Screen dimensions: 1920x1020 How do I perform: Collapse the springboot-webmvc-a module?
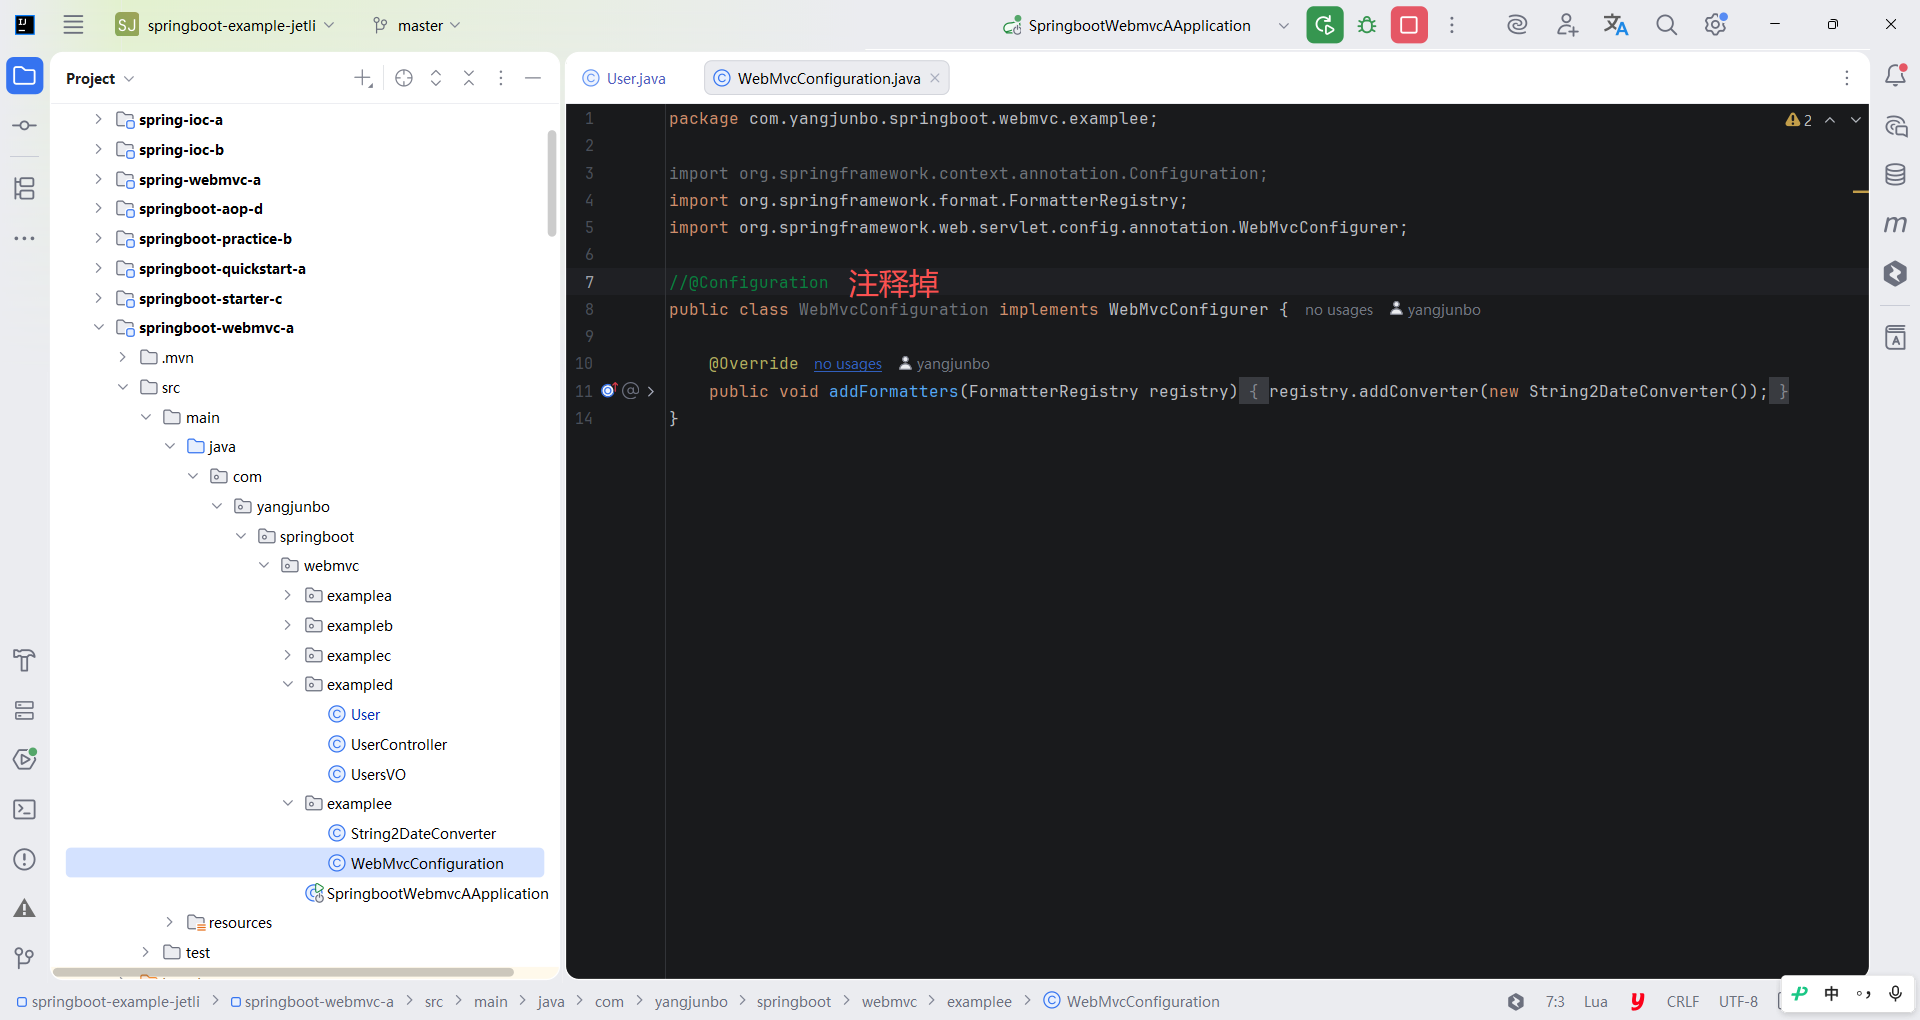click(98, 327)
